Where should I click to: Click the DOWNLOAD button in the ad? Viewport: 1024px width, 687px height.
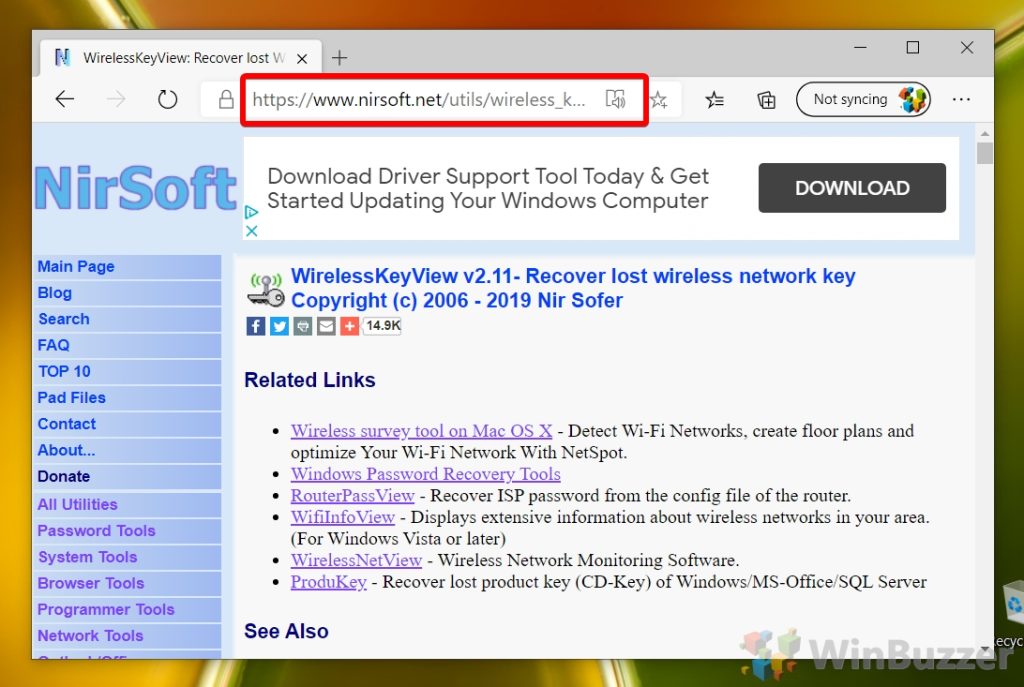pyautogui.click(x=852, y=188)
